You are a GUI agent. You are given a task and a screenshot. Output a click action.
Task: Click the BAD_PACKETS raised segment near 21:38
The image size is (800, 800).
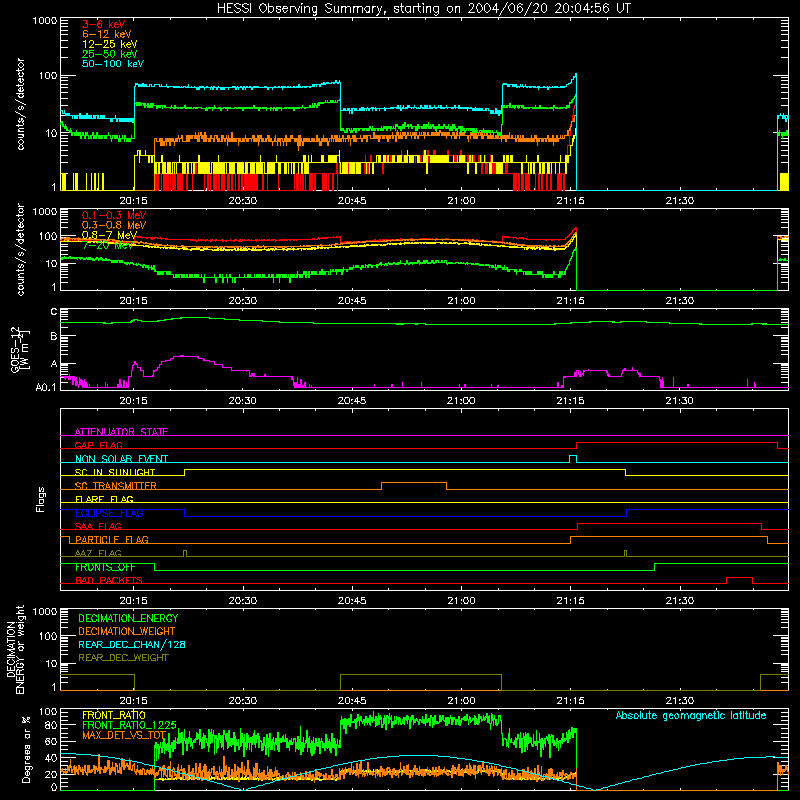click(x=739, y=578)
